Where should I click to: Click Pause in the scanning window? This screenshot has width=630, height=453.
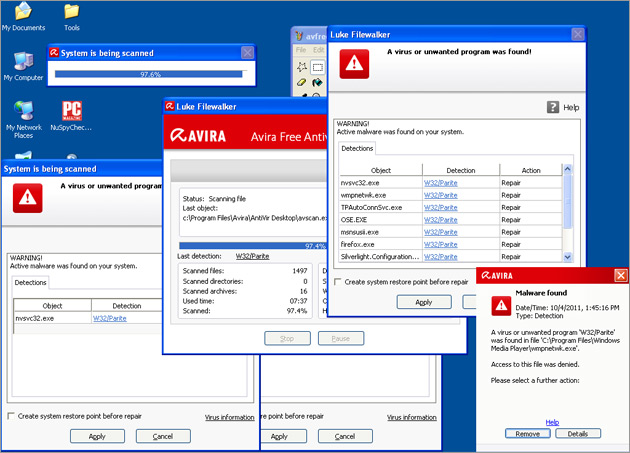click(341, 338)
